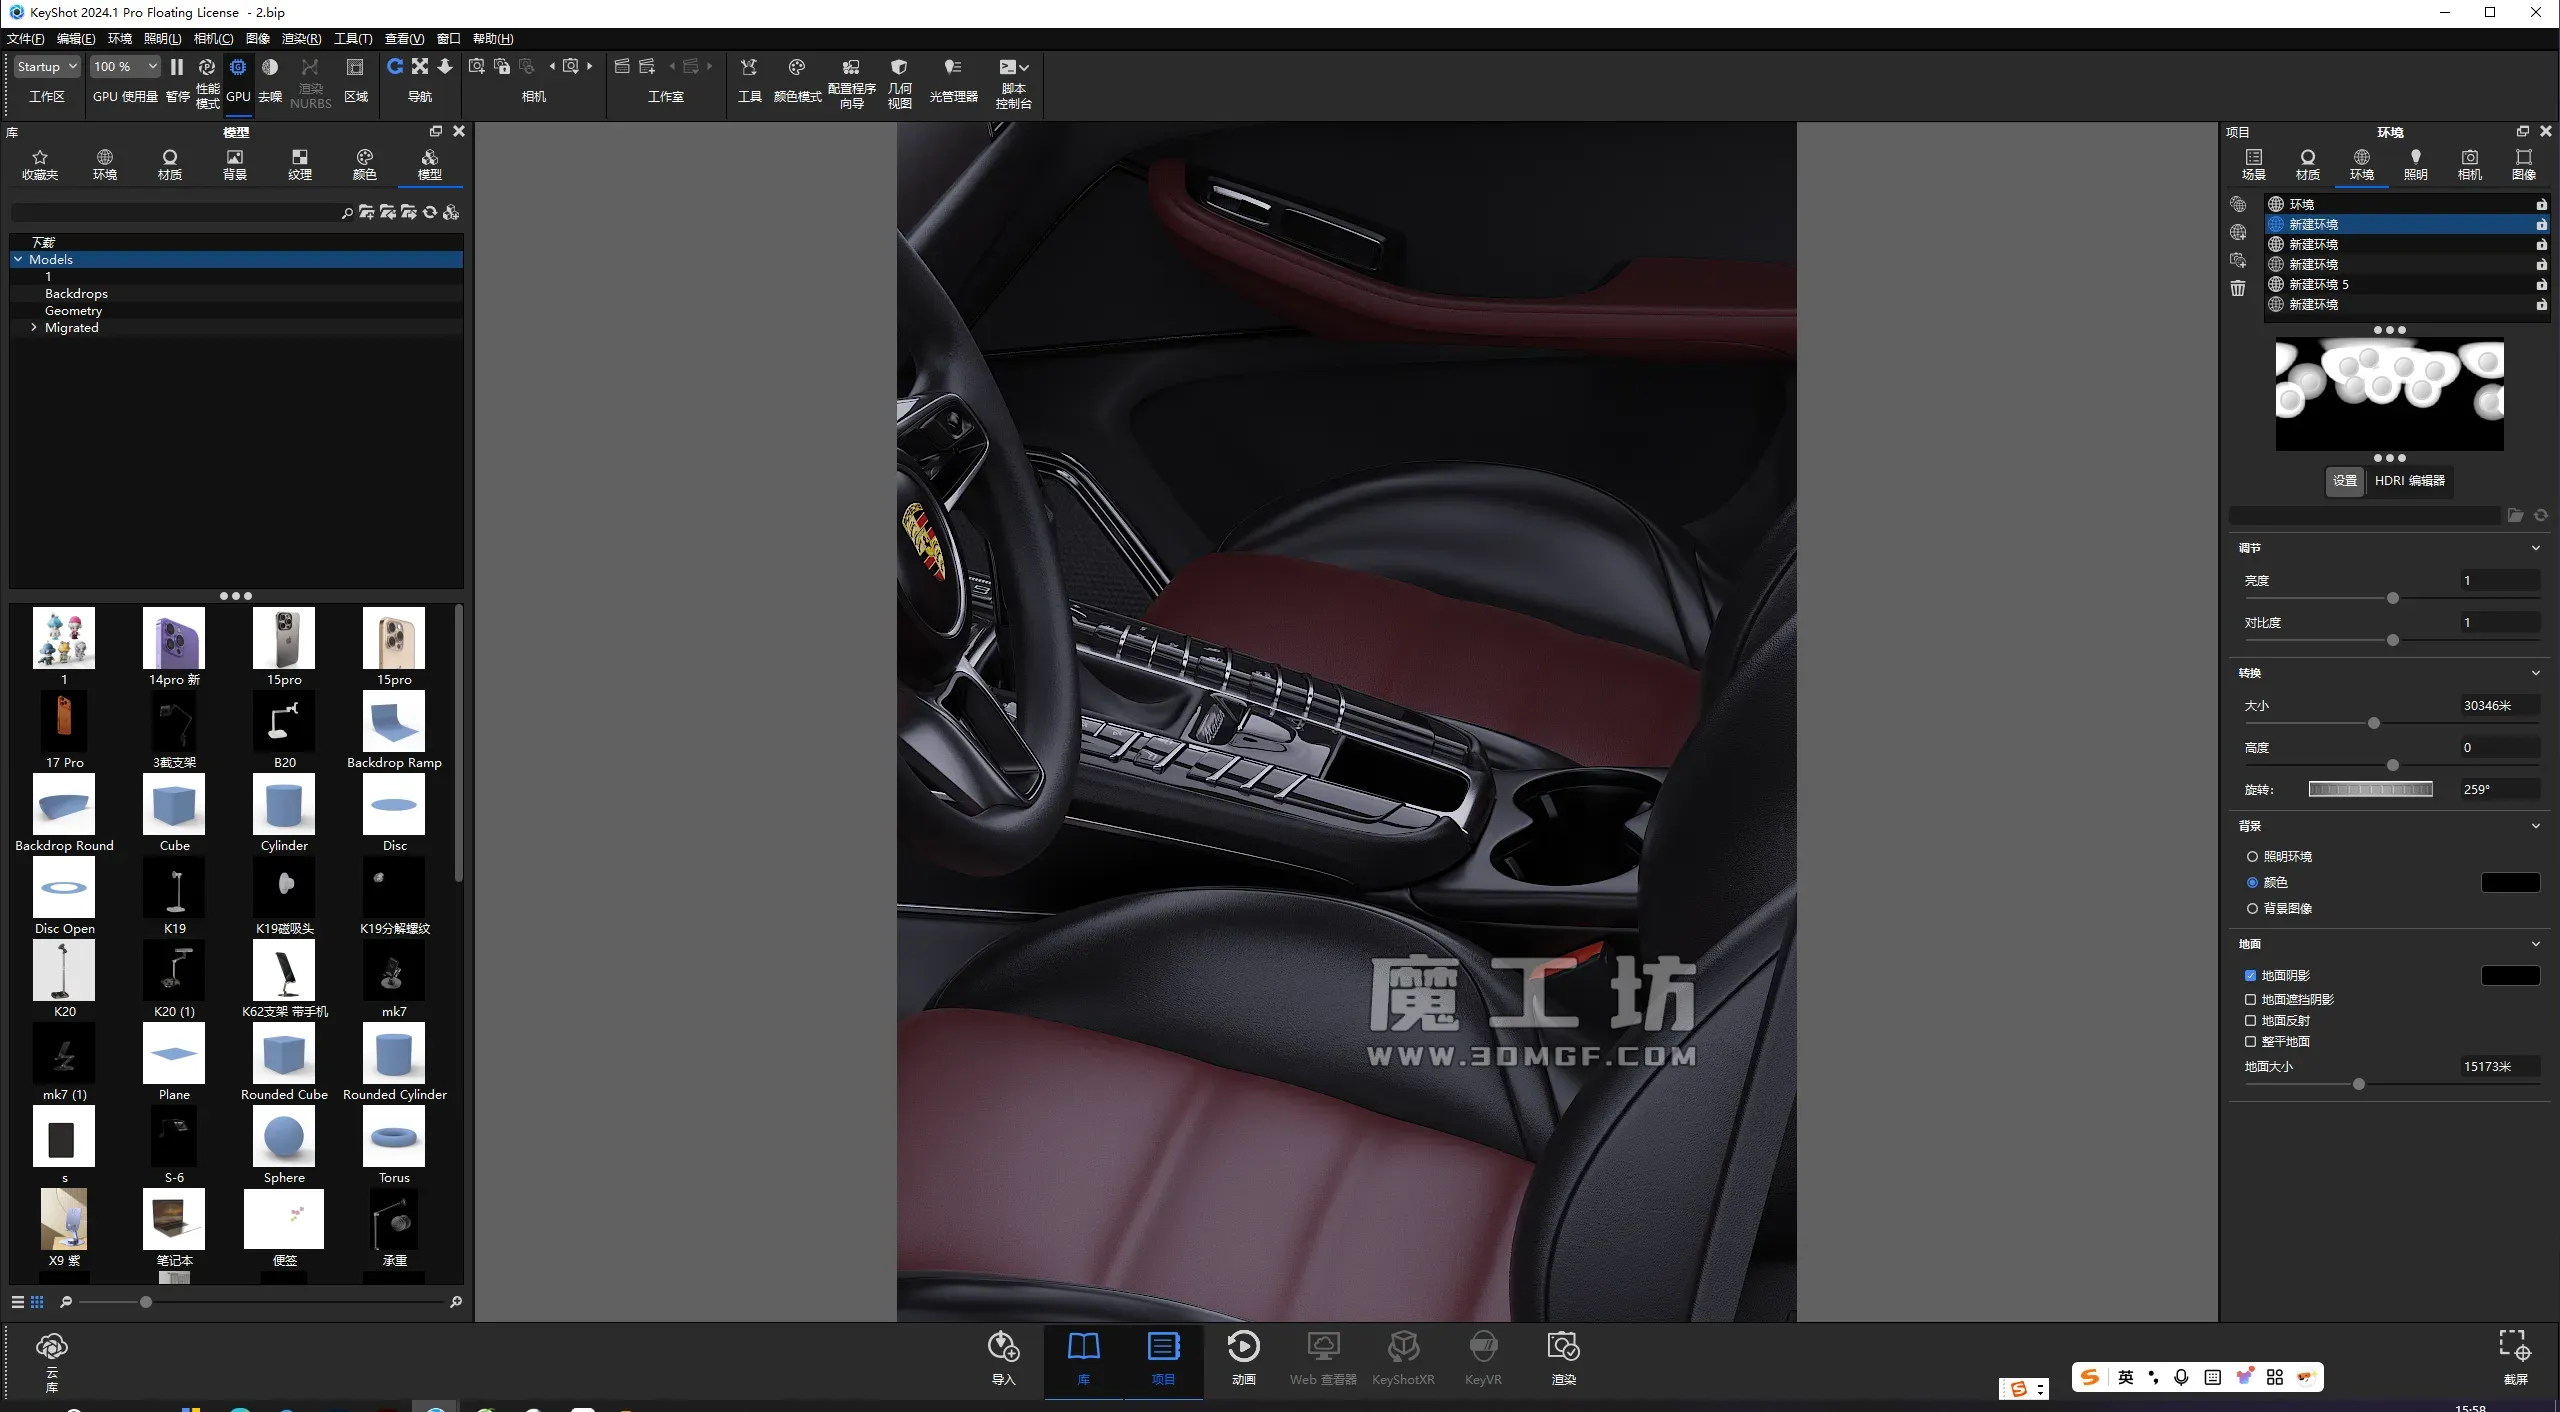Select the 照明环境 background radio option

point(2252,856)
